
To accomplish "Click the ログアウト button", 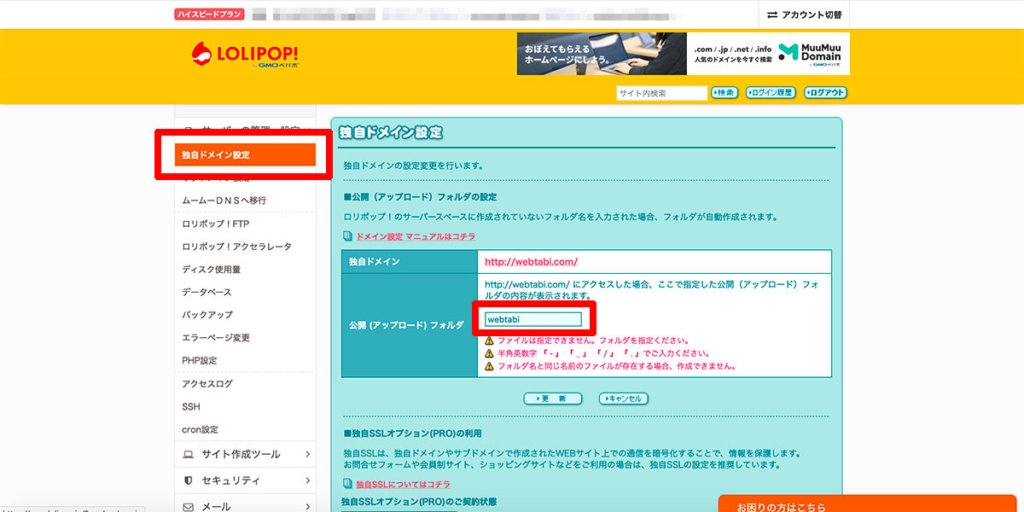I will click(825, 93).
